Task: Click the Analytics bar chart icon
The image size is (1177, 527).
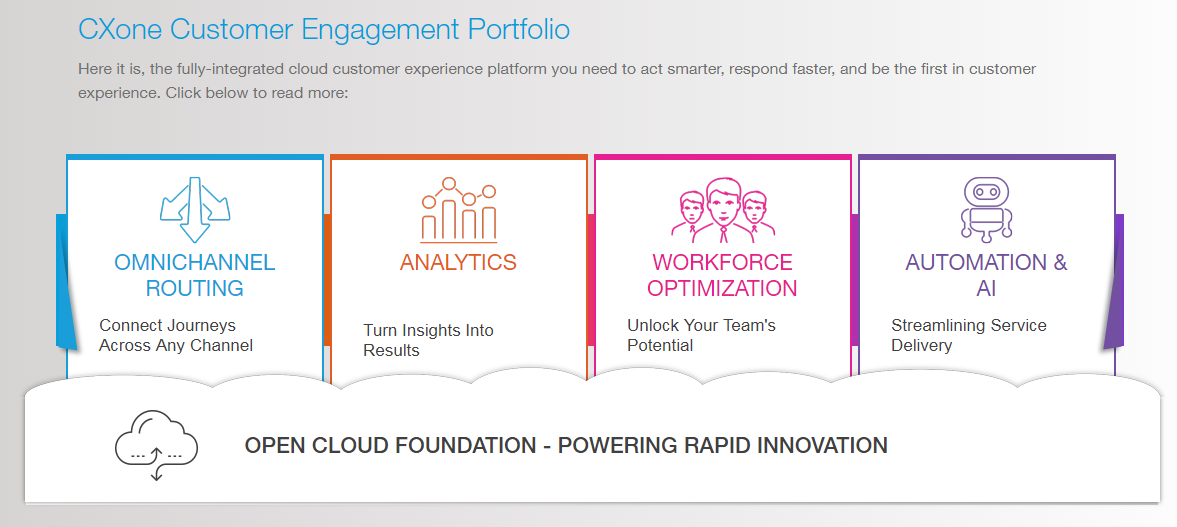Action: tap(459, 210)
